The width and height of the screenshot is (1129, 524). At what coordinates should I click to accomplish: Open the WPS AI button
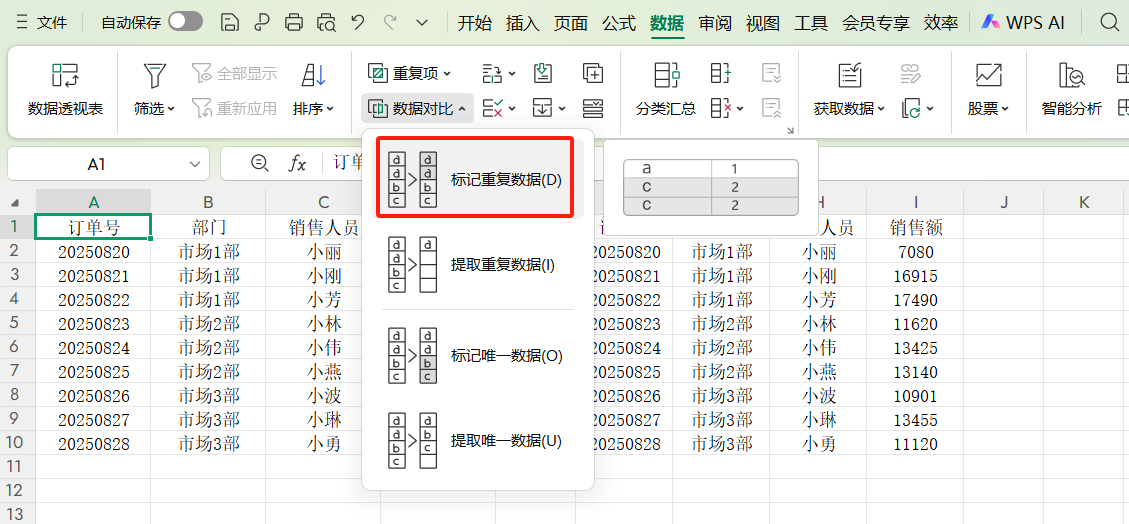(1023, 22)
